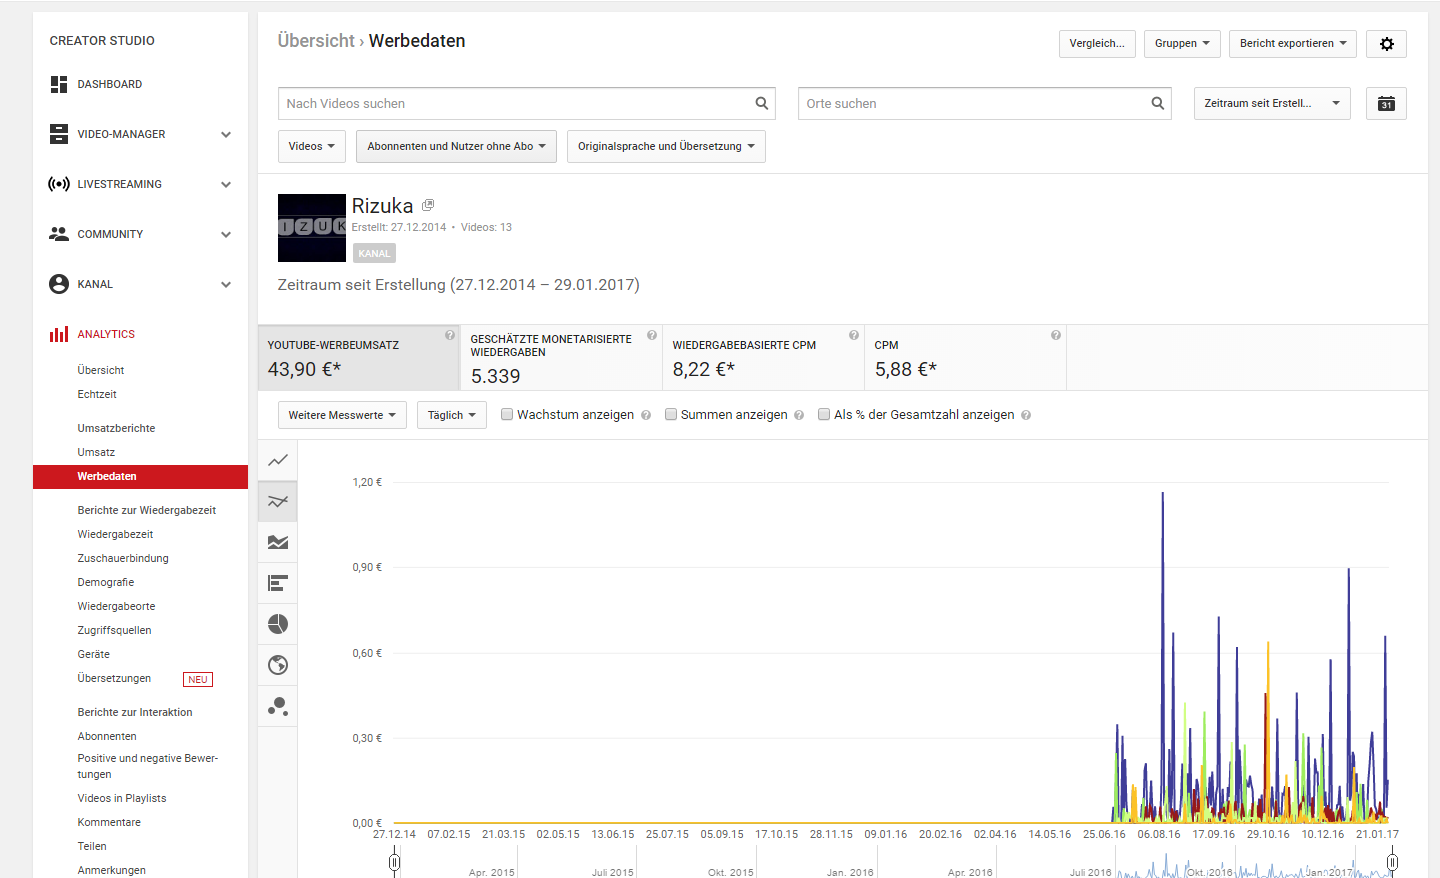This screenshot has height=878, width=1440.
Task: Go back to Übersicht breadcrumb link
Action: tap(316, 41)
